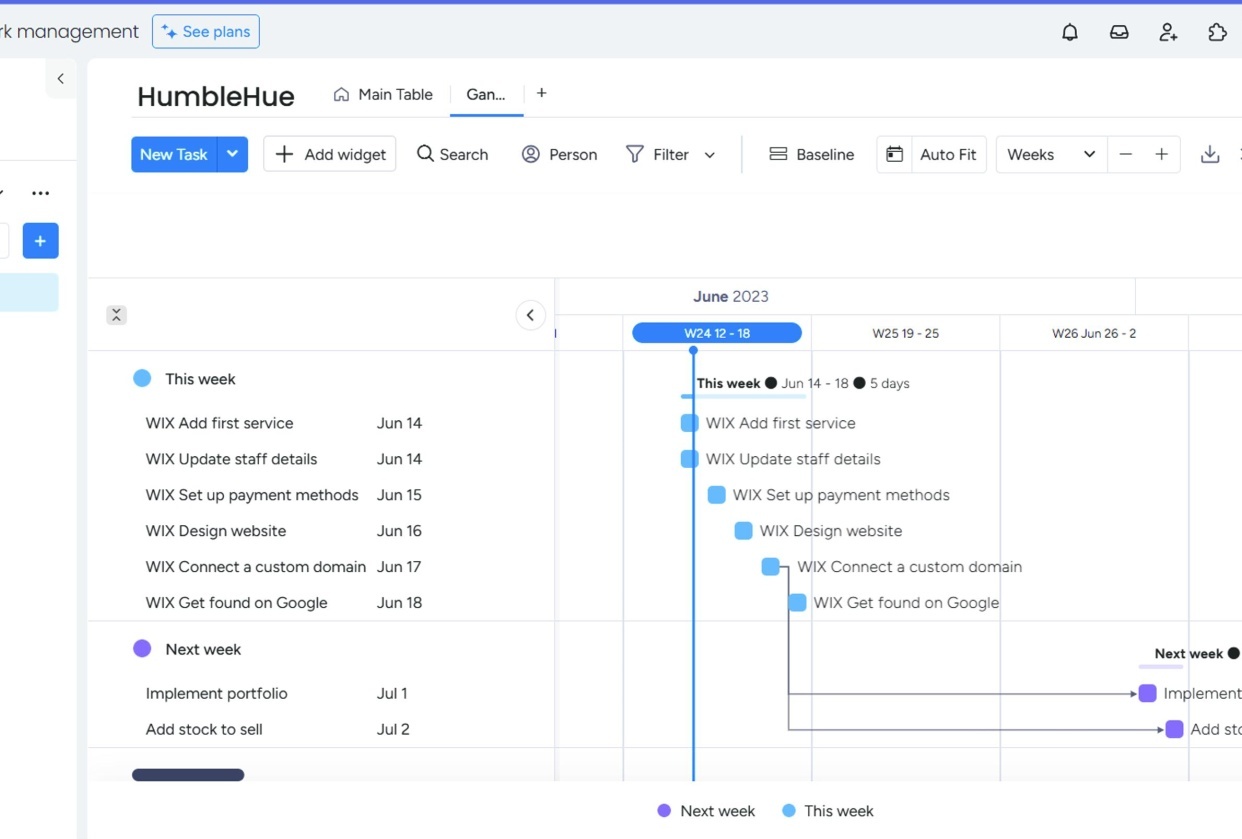
Task: Open WIX Update staff details row
Action: click(x=231, y=459)
